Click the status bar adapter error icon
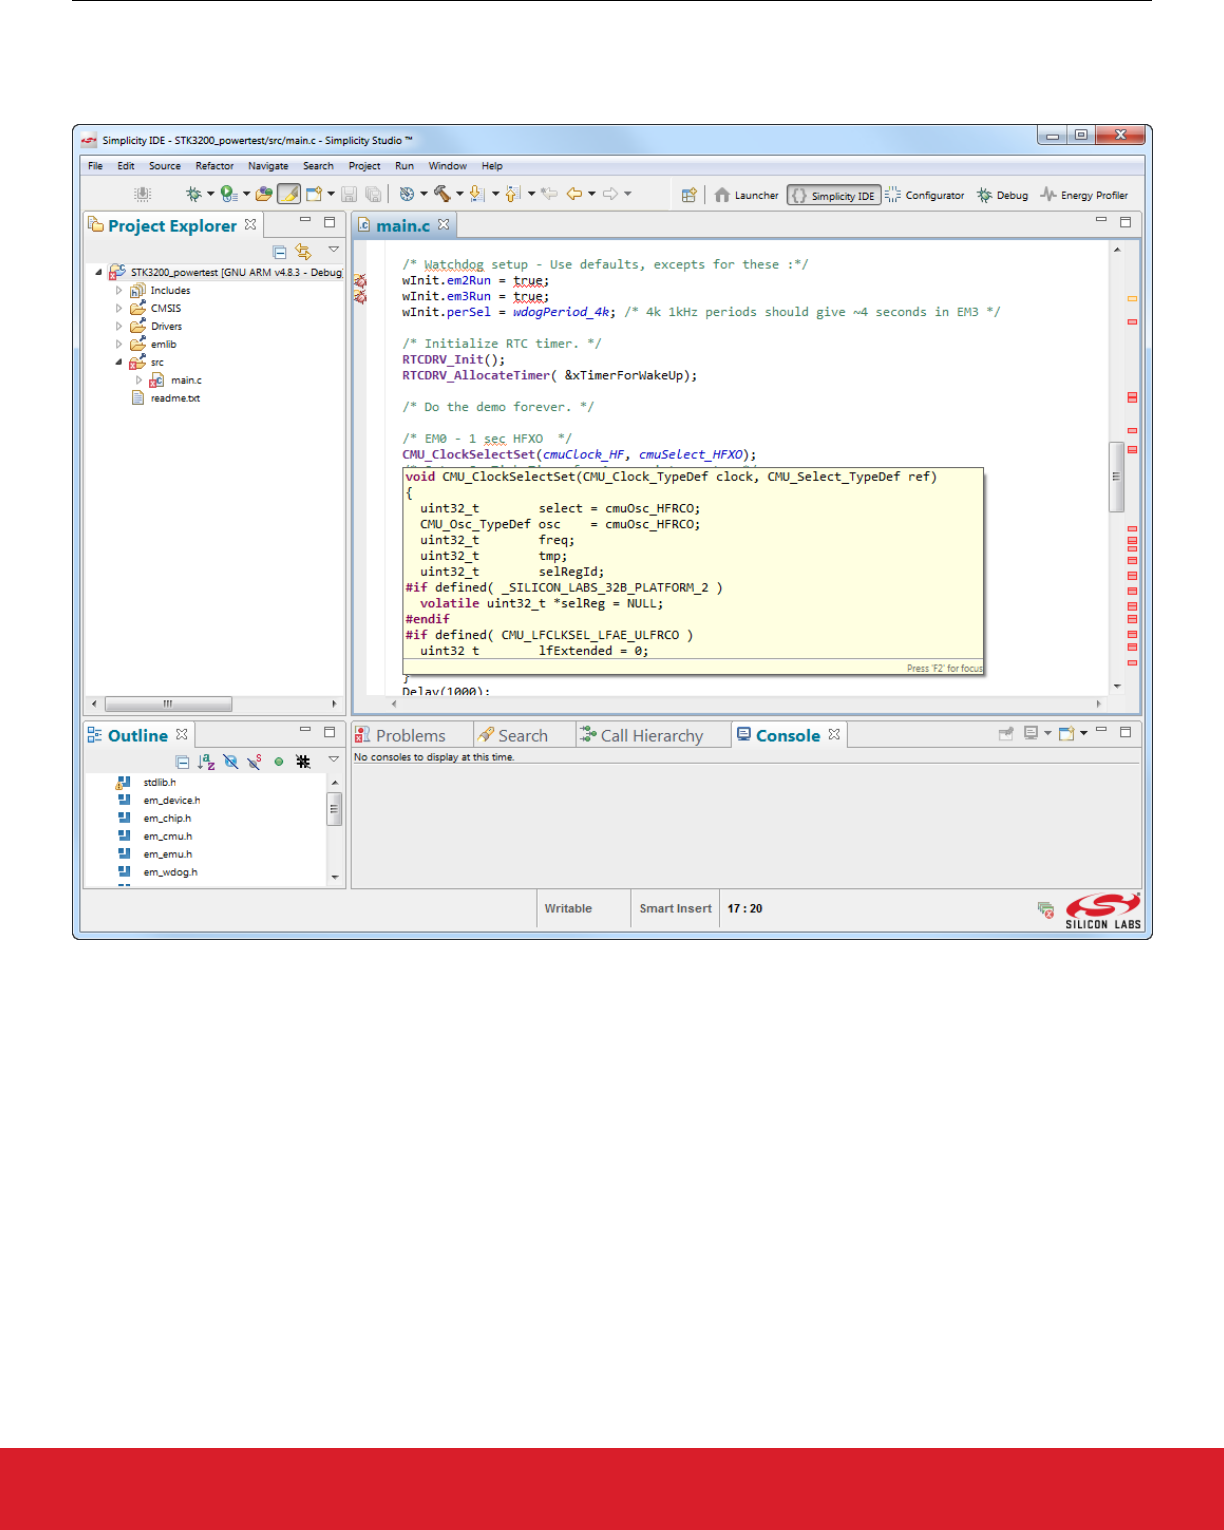The width and height of the screenshot is (1224, 1530). tap(1045, 909)
